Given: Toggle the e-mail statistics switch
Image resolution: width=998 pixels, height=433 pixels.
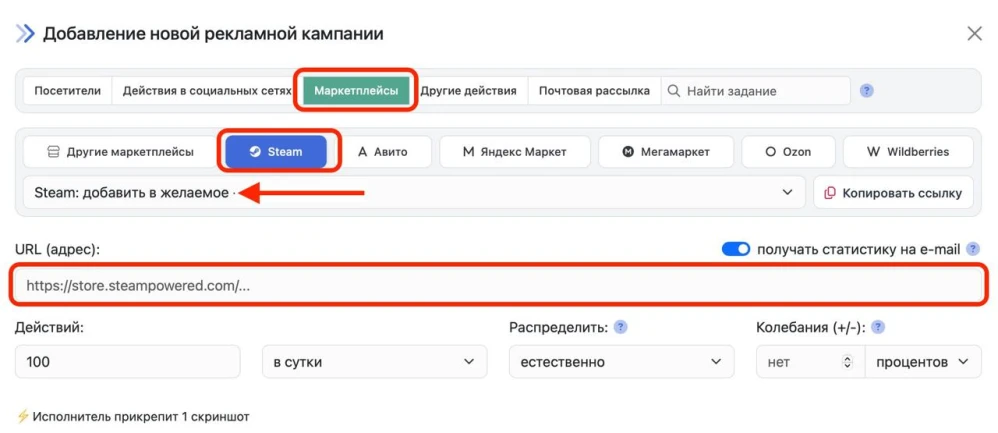Looking at the screenshot, I should click(736, 249).
